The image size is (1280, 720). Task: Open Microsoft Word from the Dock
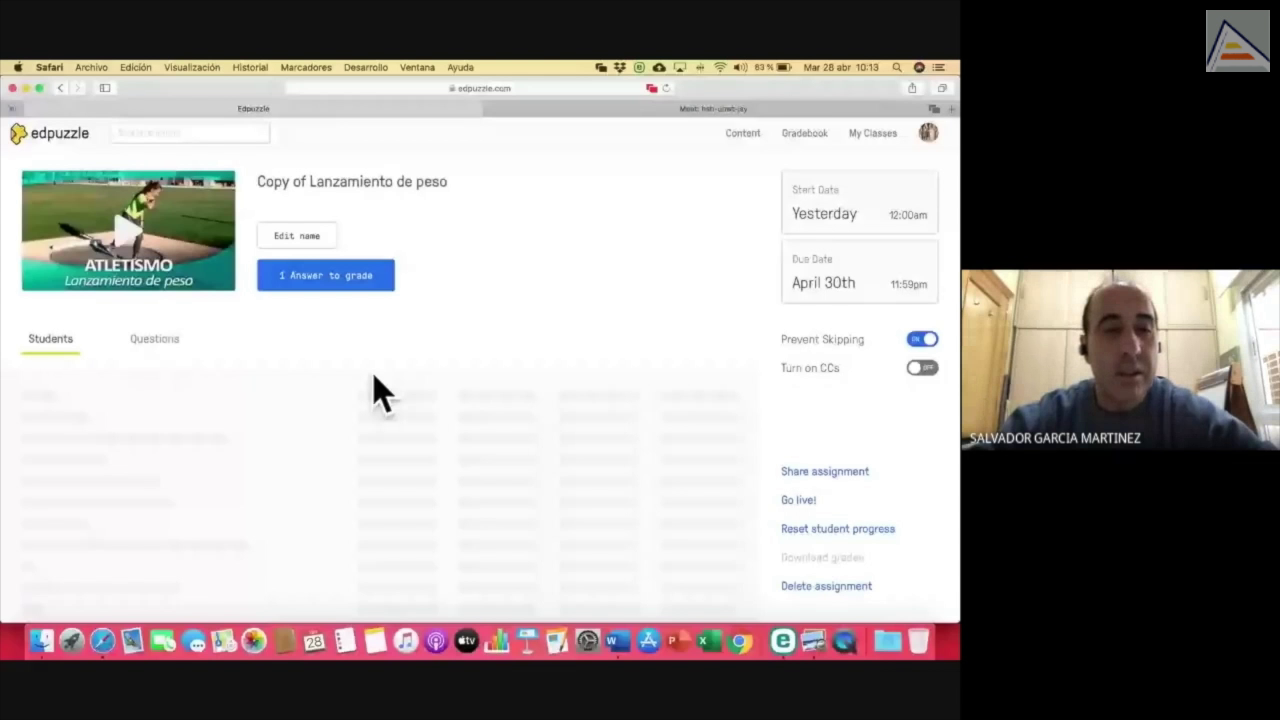pyautogui.click(x=617, y=641)
